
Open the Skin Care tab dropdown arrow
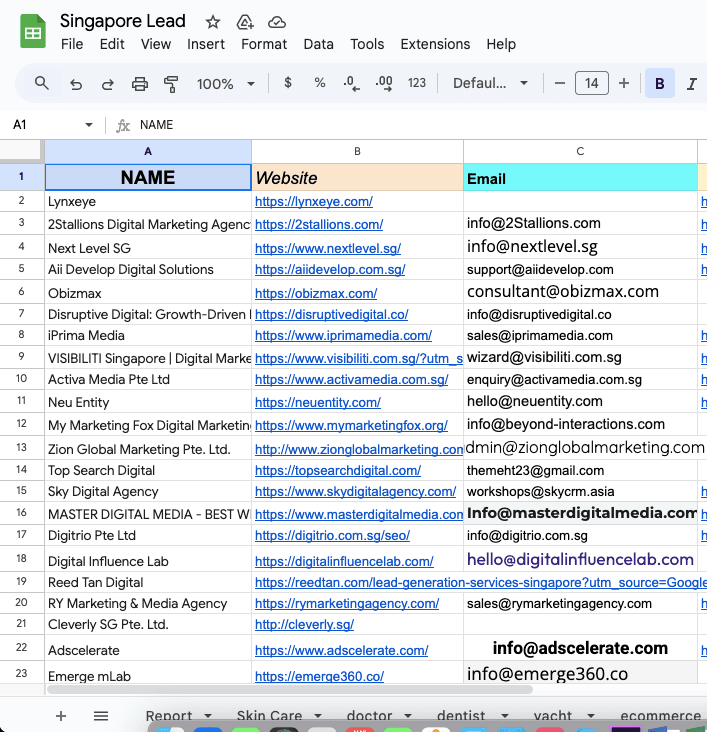click(318, 716)
